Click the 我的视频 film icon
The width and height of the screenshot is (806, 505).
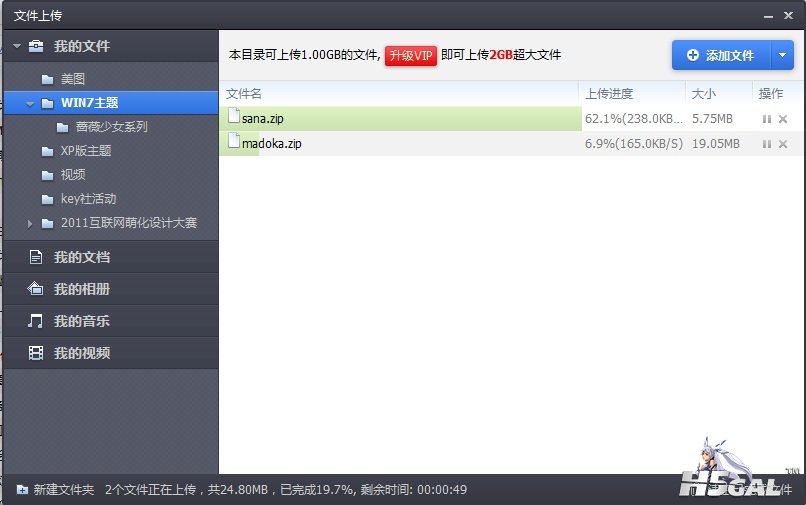point(36,353)
